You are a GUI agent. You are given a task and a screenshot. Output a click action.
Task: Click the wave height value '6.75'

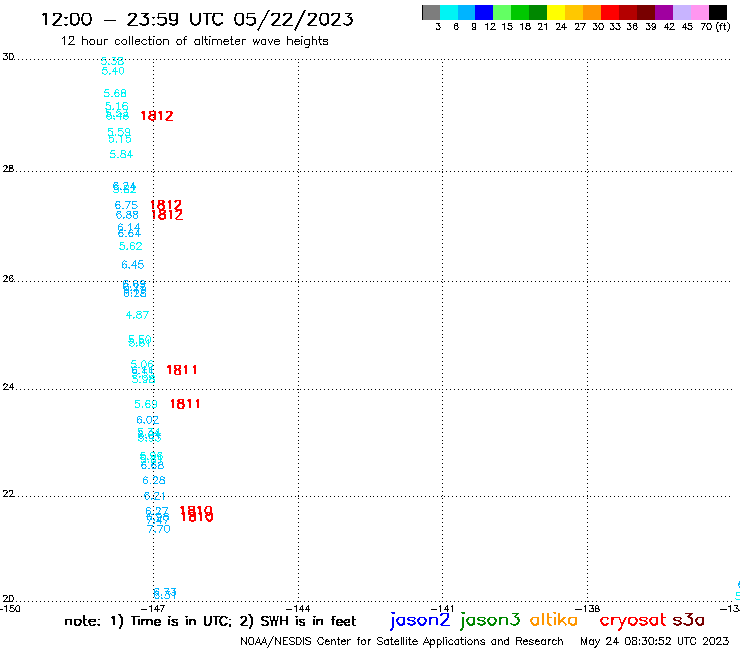[x=126, y=205]
